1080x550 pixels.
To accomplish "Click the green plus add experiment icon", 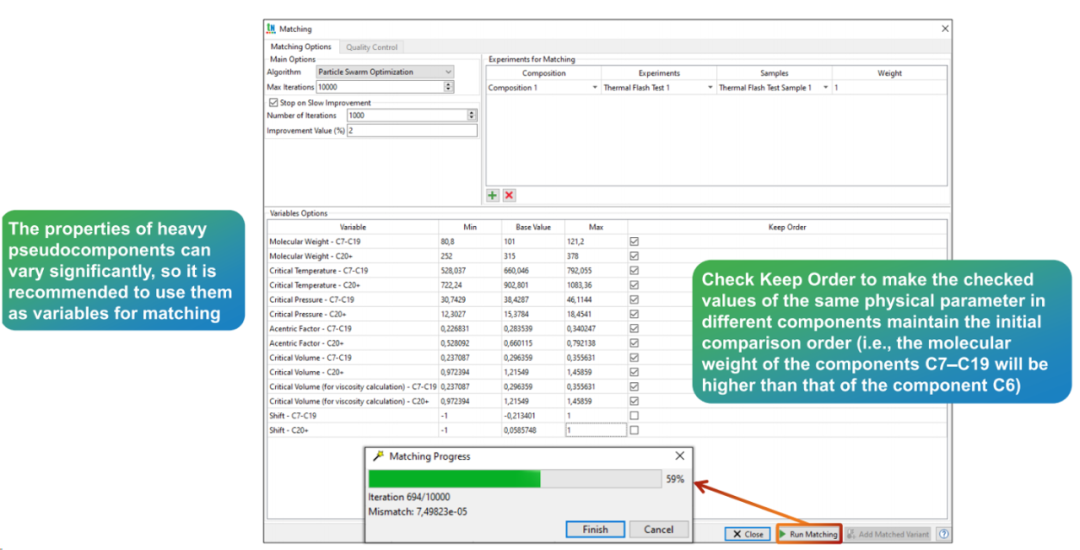I will [x=493, y=195].
